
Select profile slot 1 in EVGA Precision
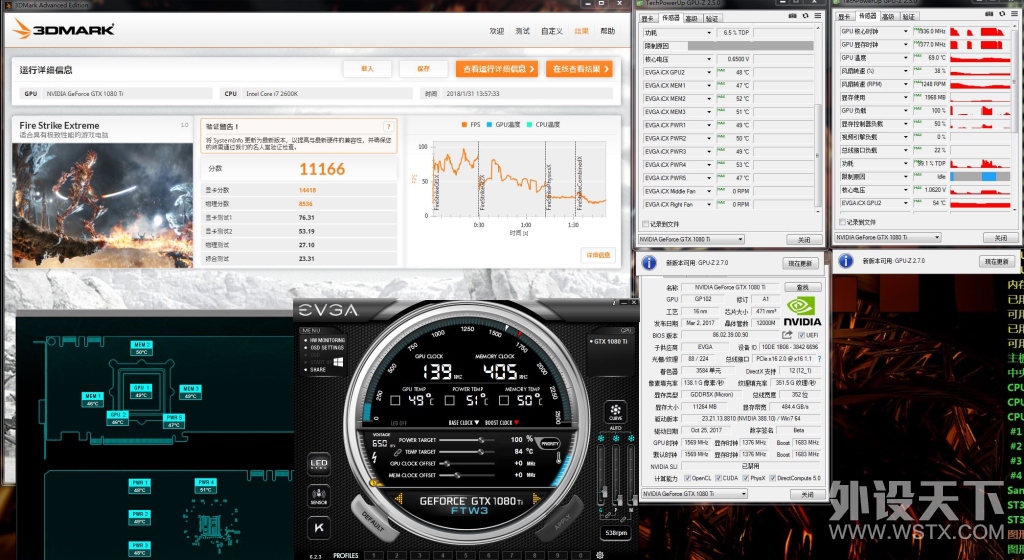point(373,555)
